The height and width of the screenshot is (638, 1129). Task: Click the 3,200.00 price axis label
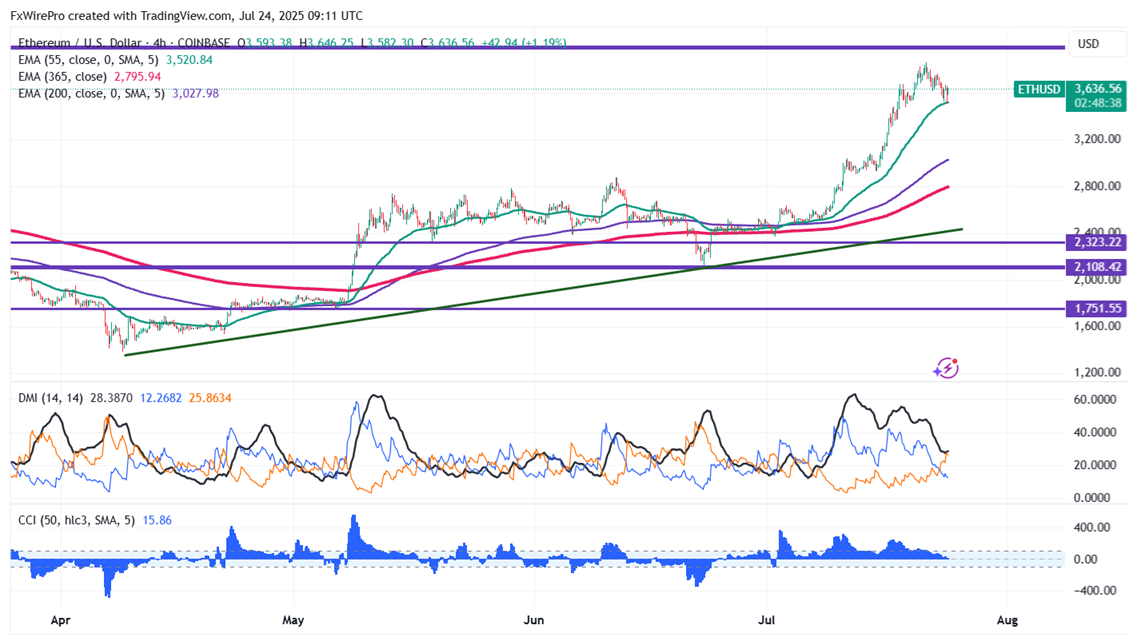1097,139
